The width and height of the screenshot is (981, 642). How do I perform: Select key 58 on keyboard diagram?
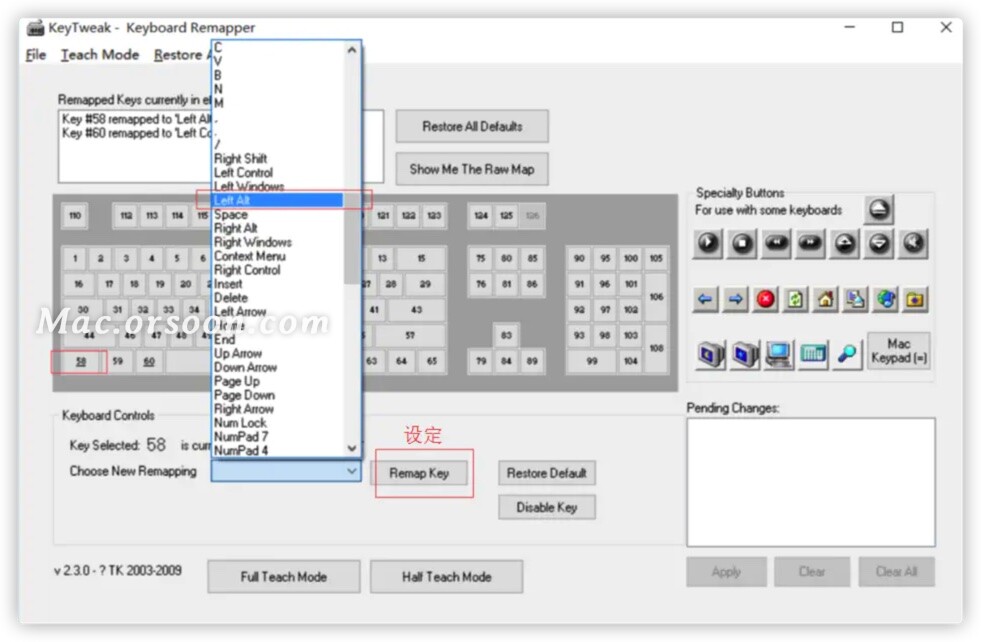81,362
